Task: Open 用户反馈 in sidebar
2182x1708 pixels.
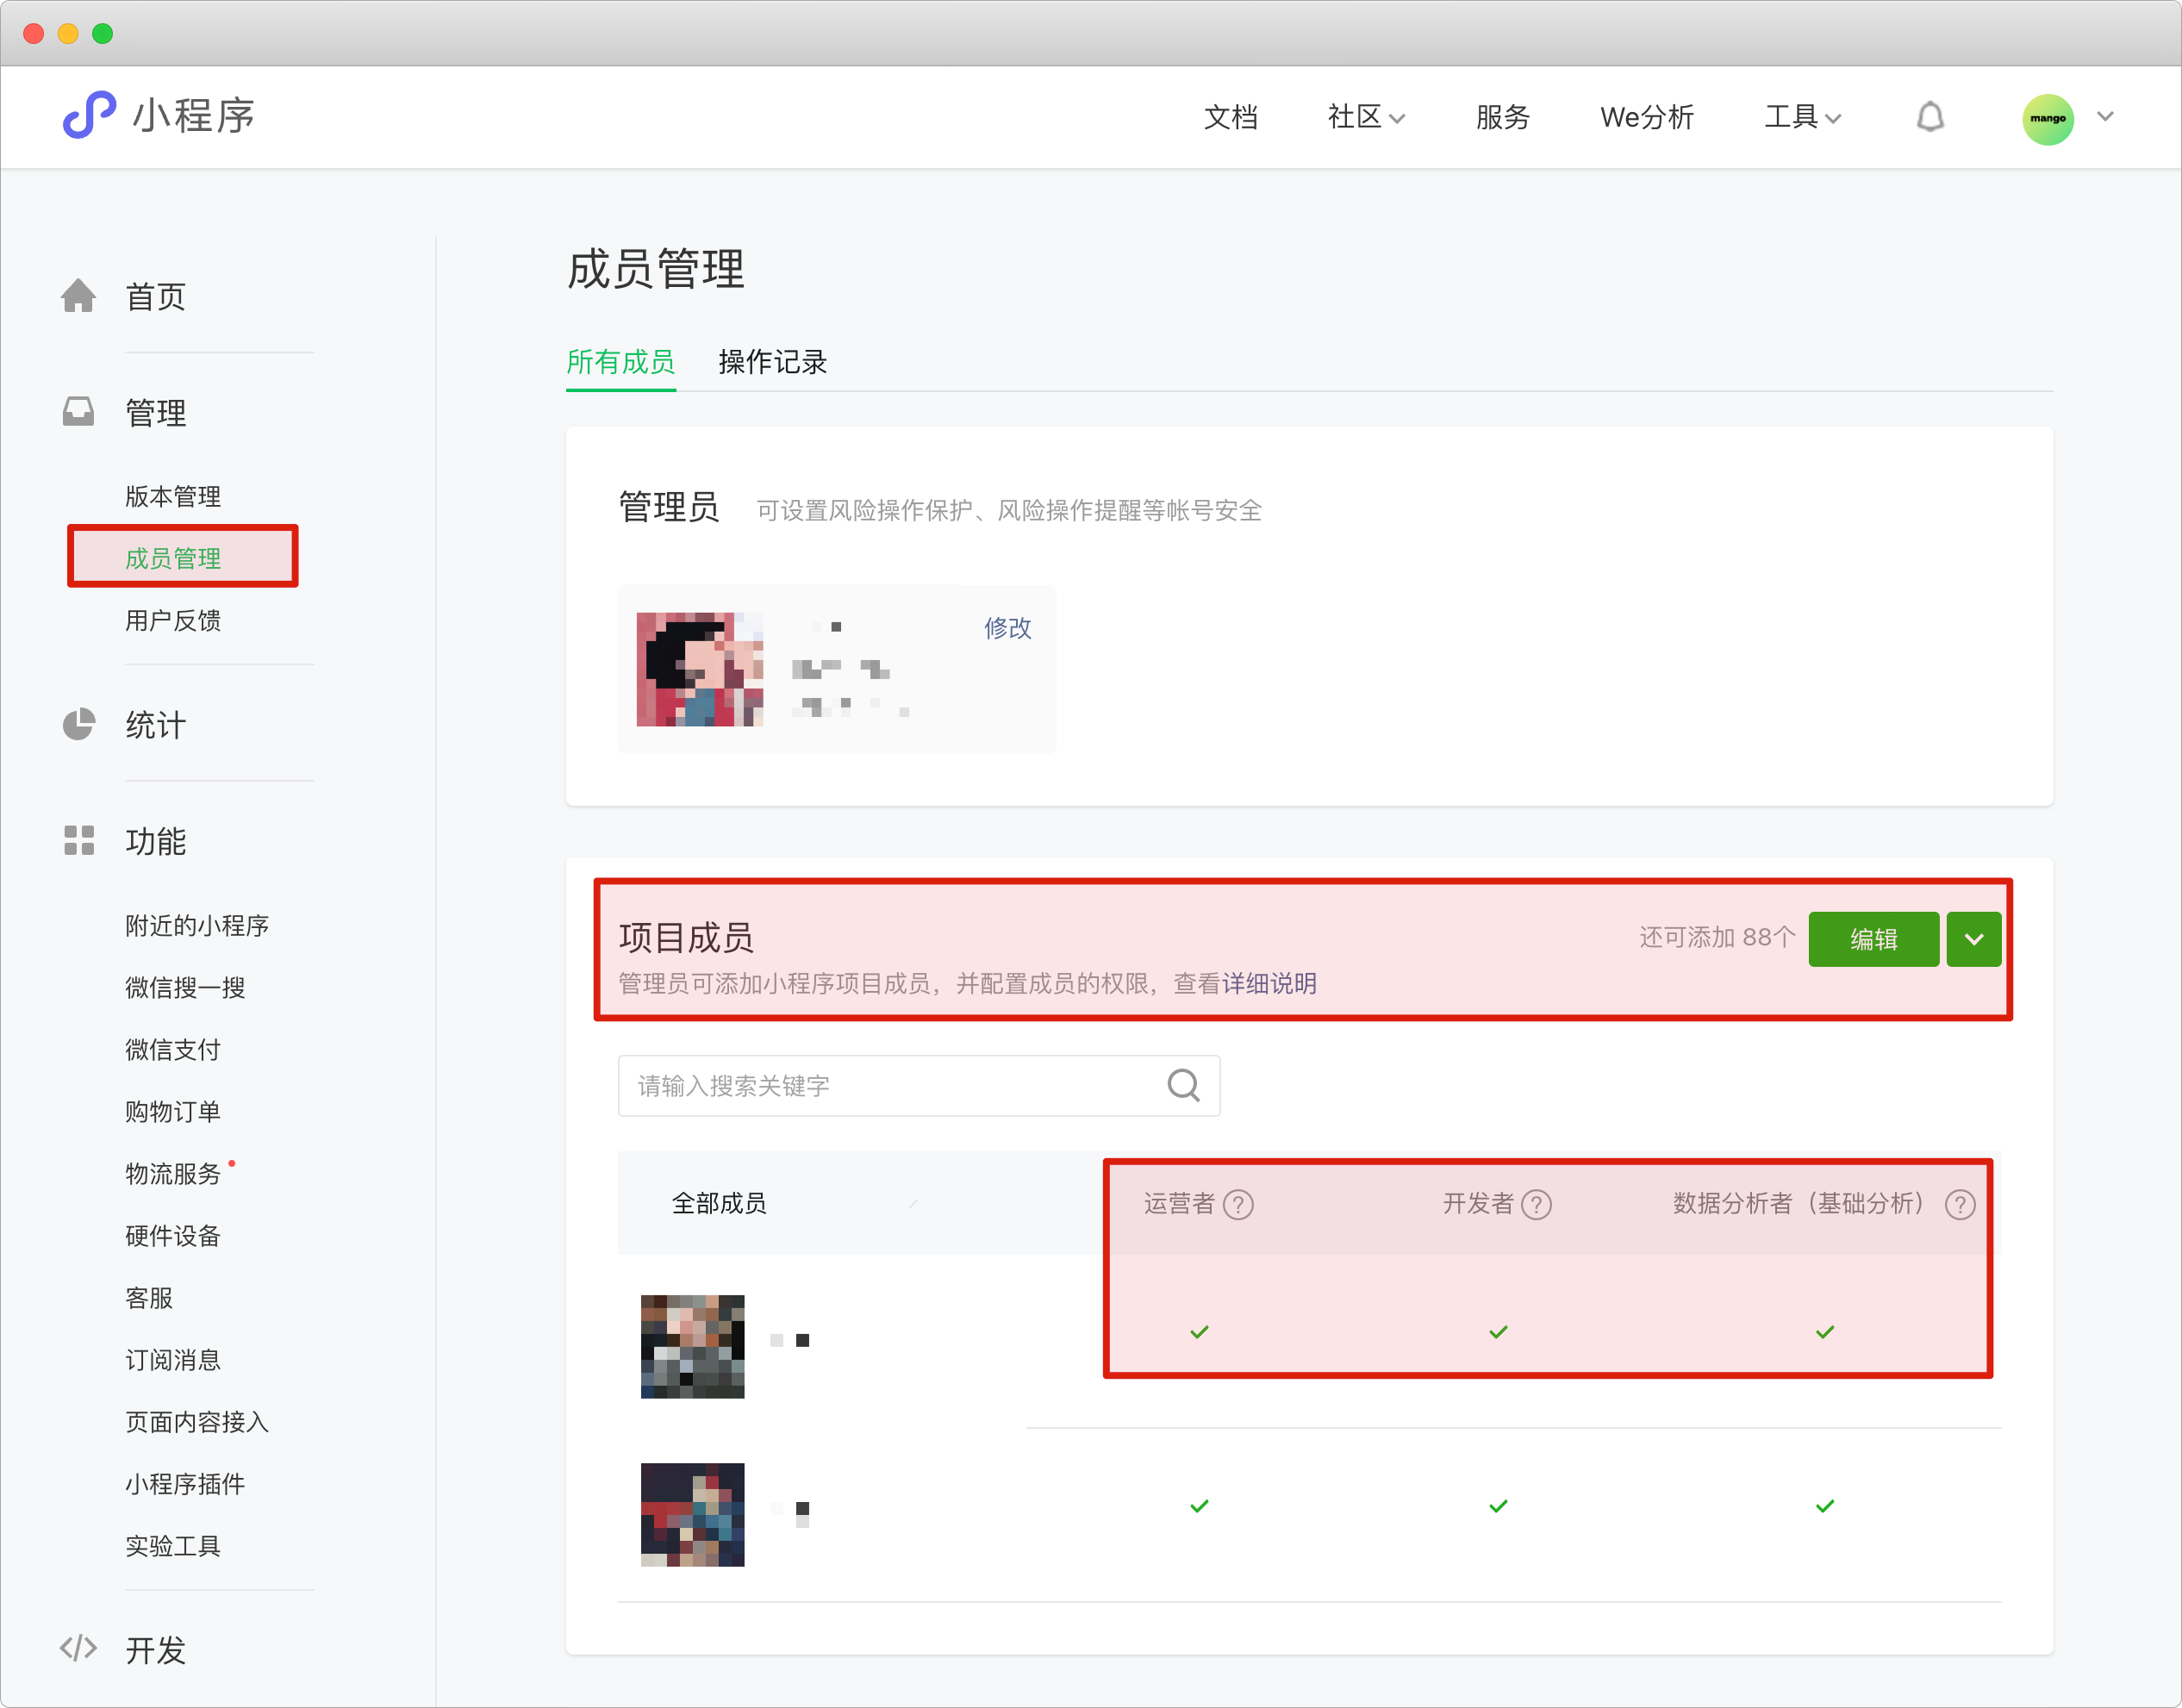Action: click(172, 620)
